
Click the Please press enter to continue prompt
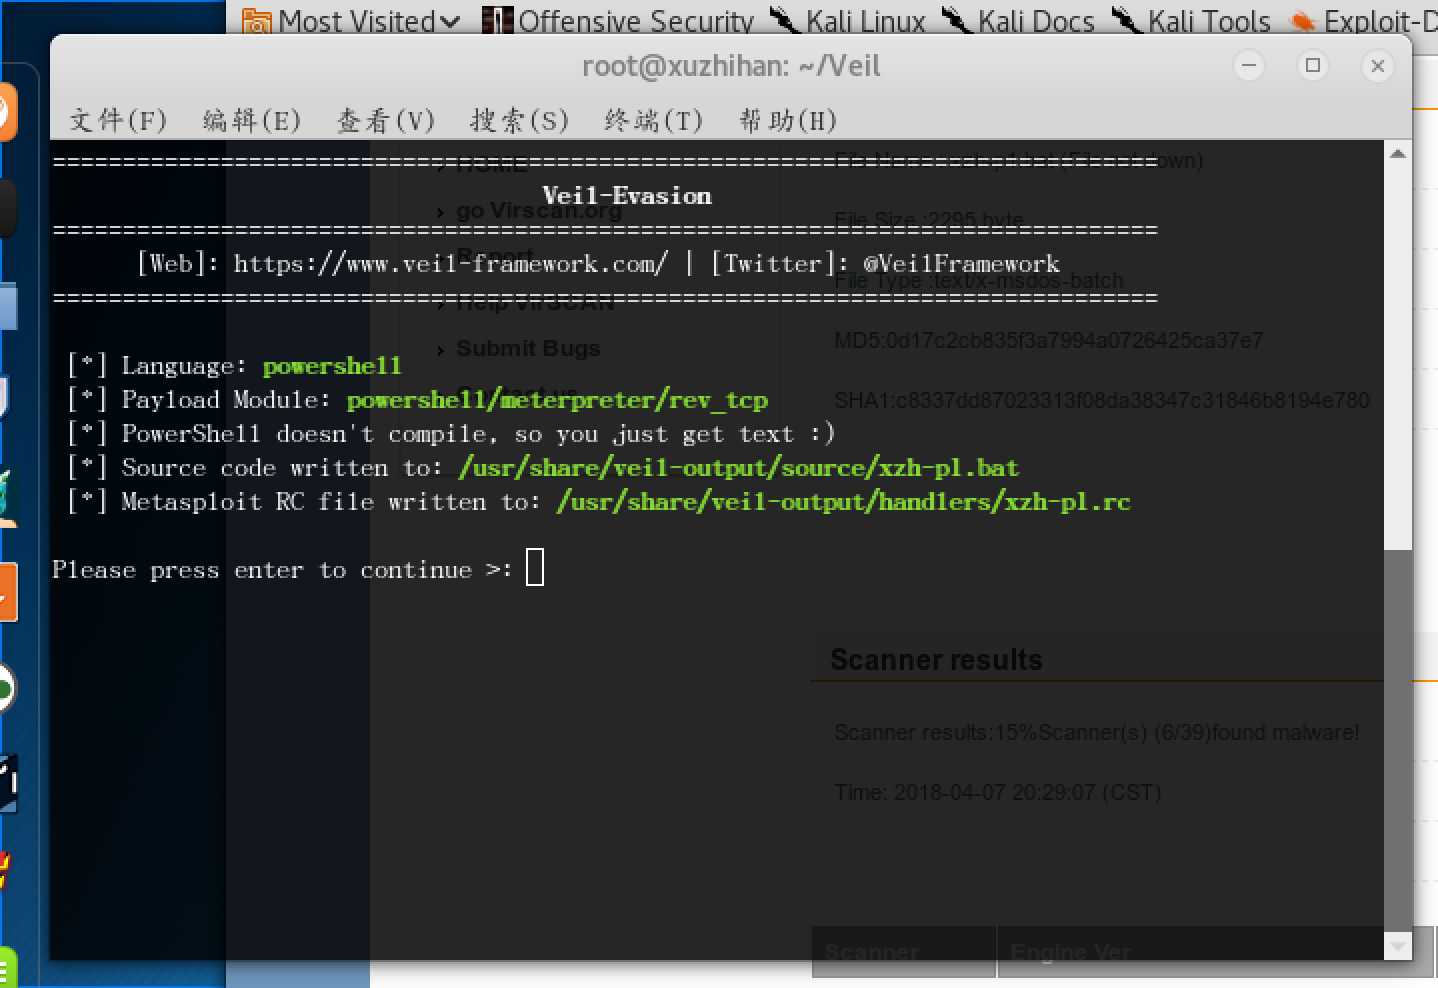coord(282,570)
